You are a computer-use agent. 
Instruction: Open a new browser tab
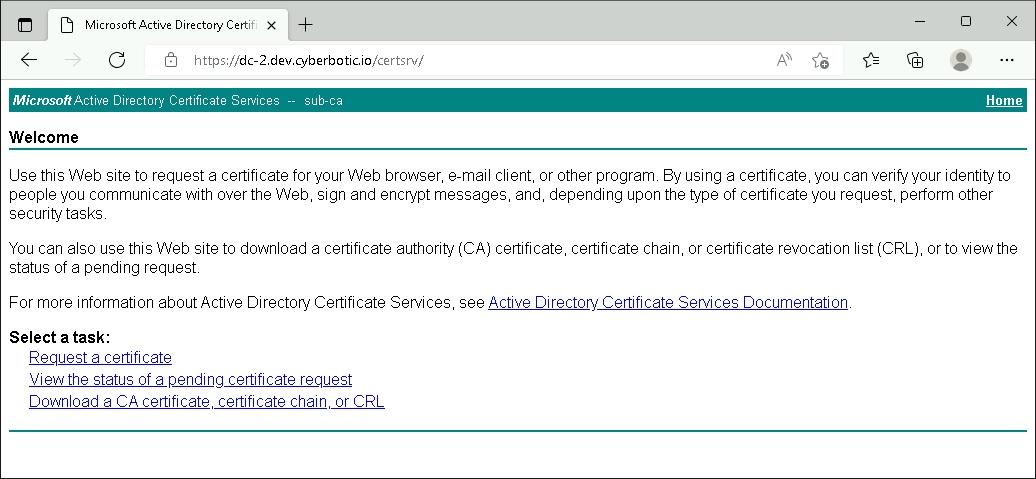(306, 24)
